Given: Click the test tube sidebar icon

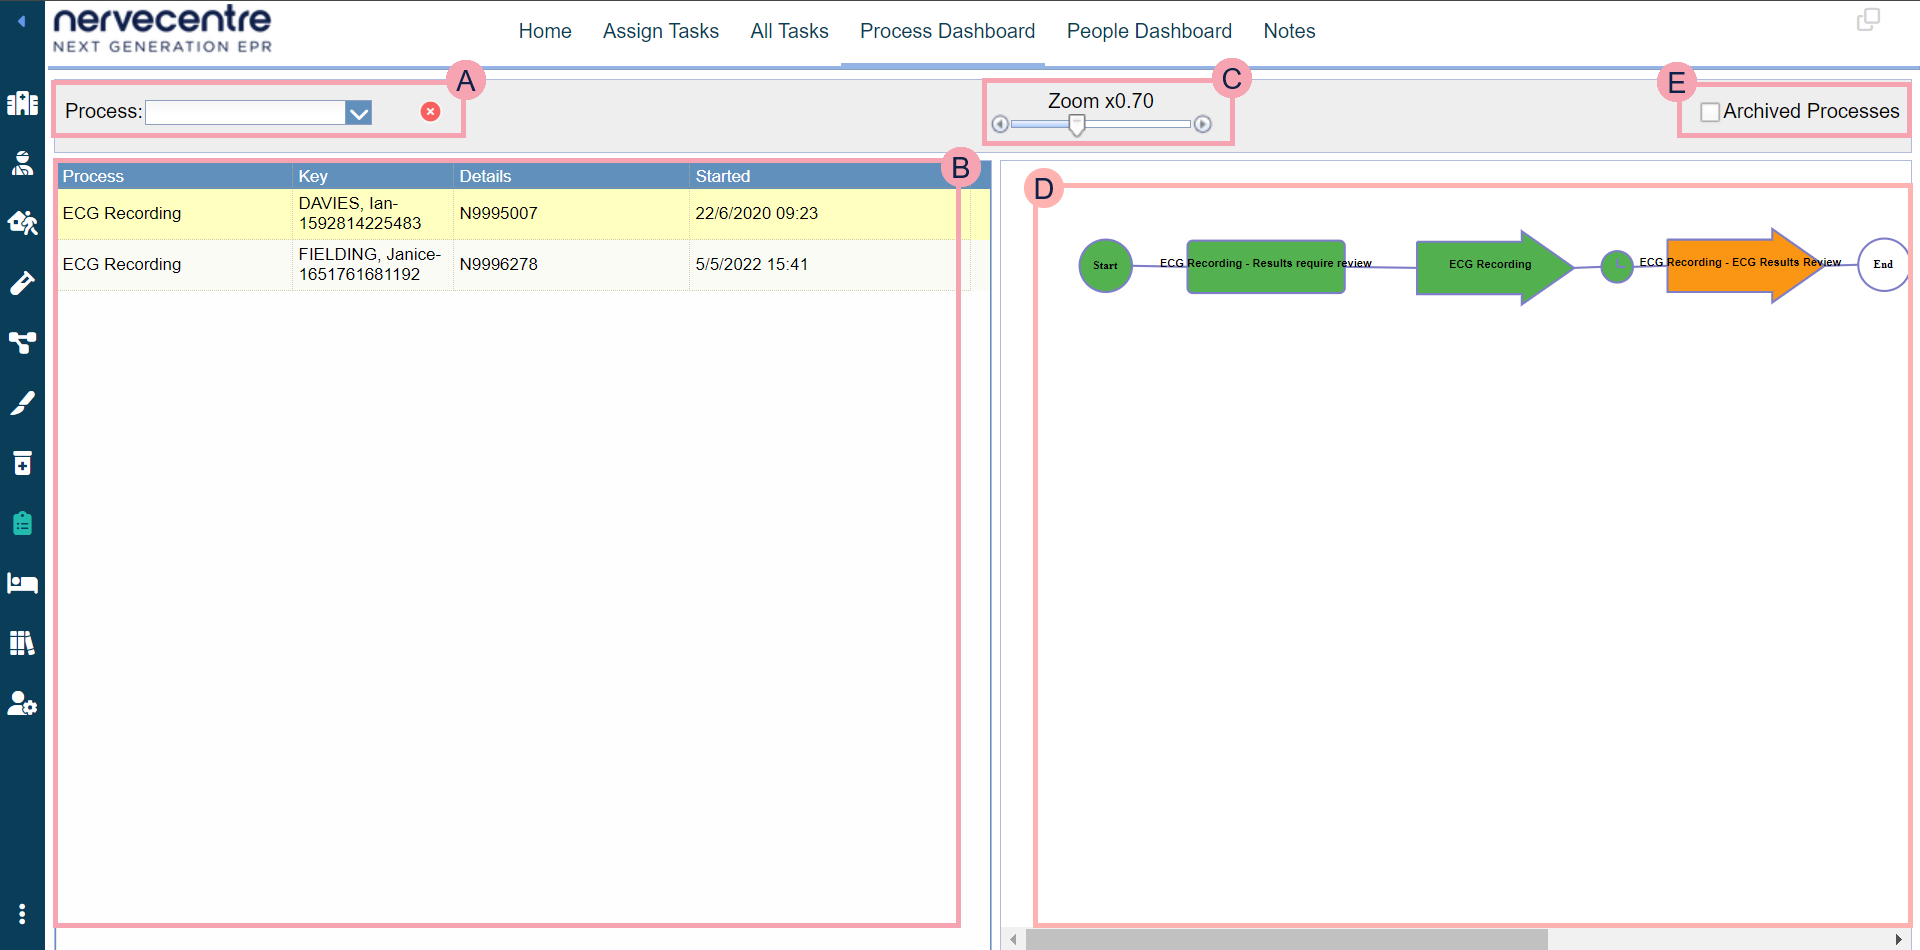Looking at the screenshot, I should [x=22, y=284].
